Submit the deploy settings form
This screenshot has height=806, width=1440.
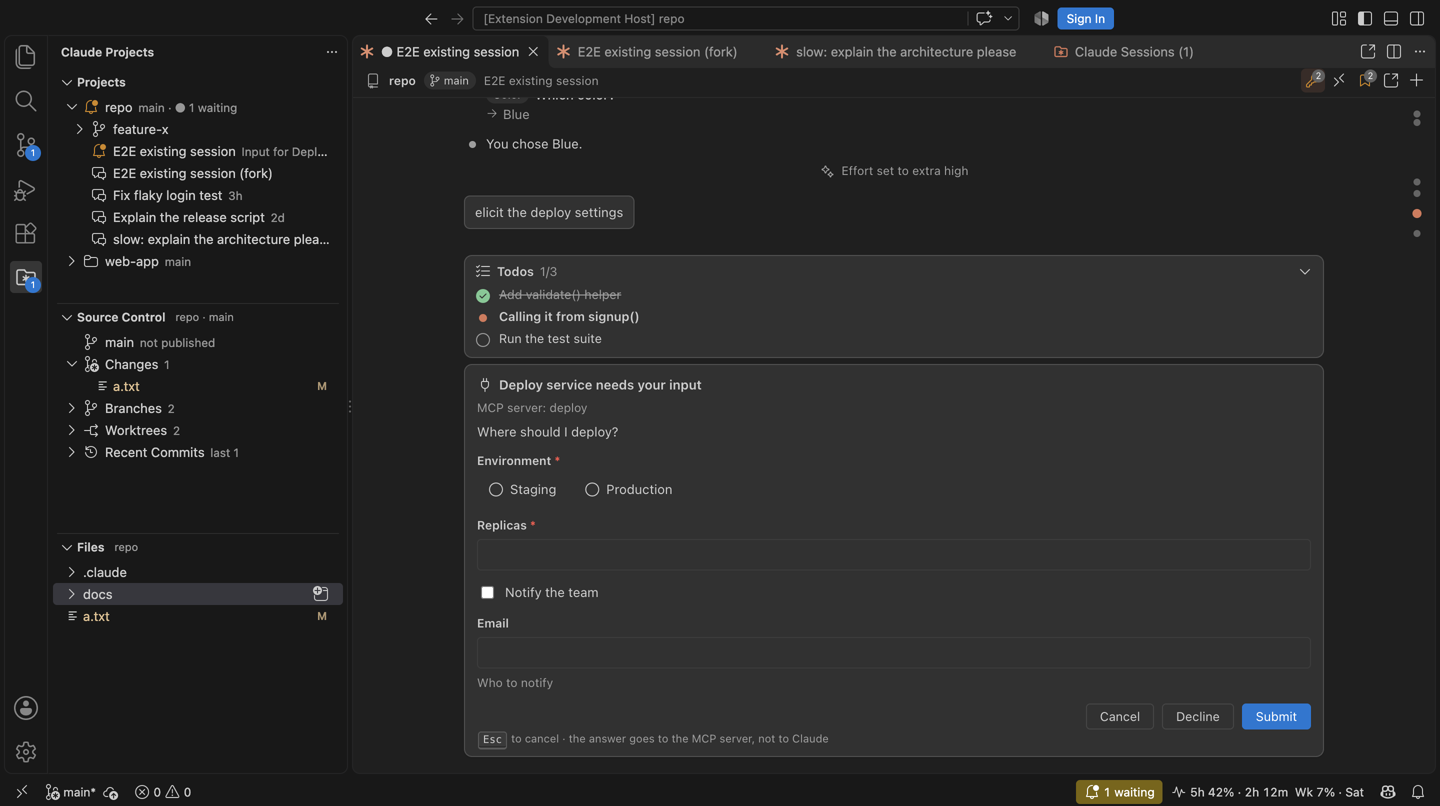pos(1276,717)
